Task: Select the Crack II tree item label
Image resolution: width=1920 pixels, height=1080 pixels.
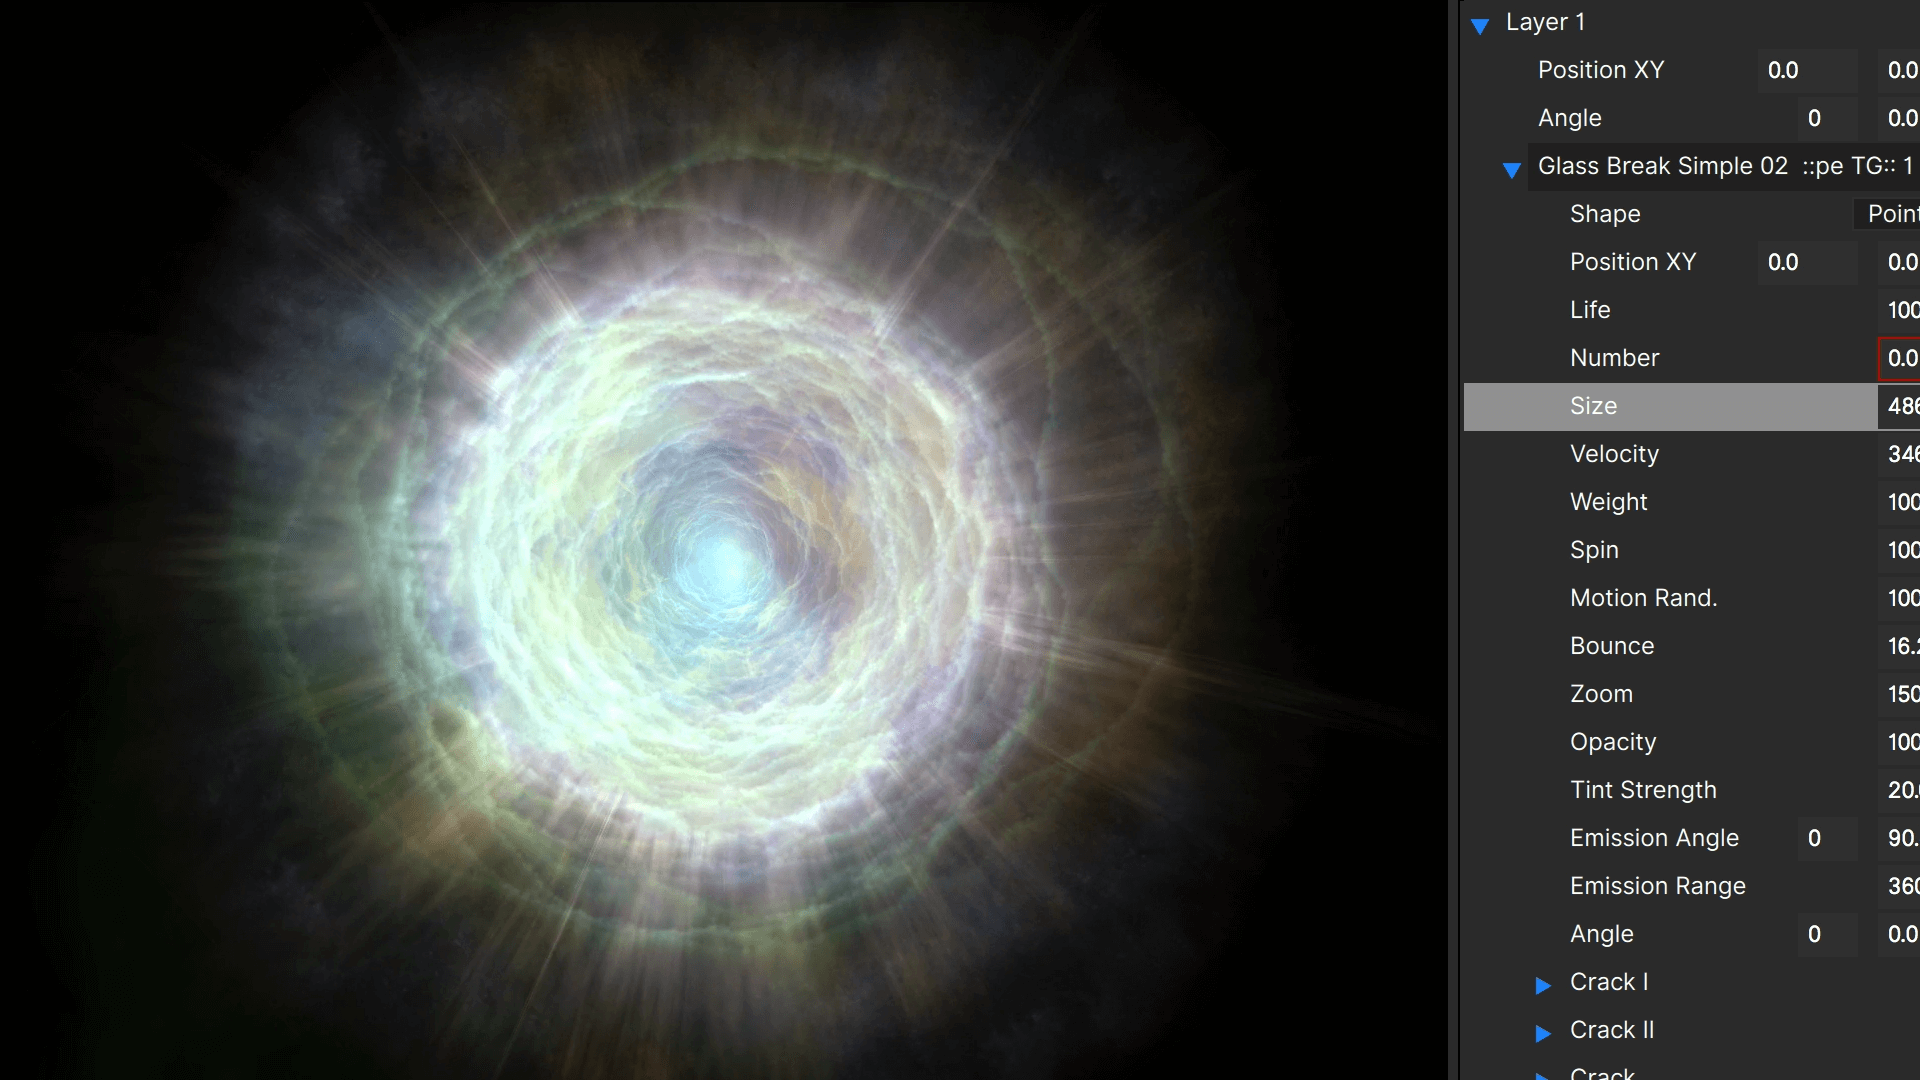Action: point(1612,1030)
